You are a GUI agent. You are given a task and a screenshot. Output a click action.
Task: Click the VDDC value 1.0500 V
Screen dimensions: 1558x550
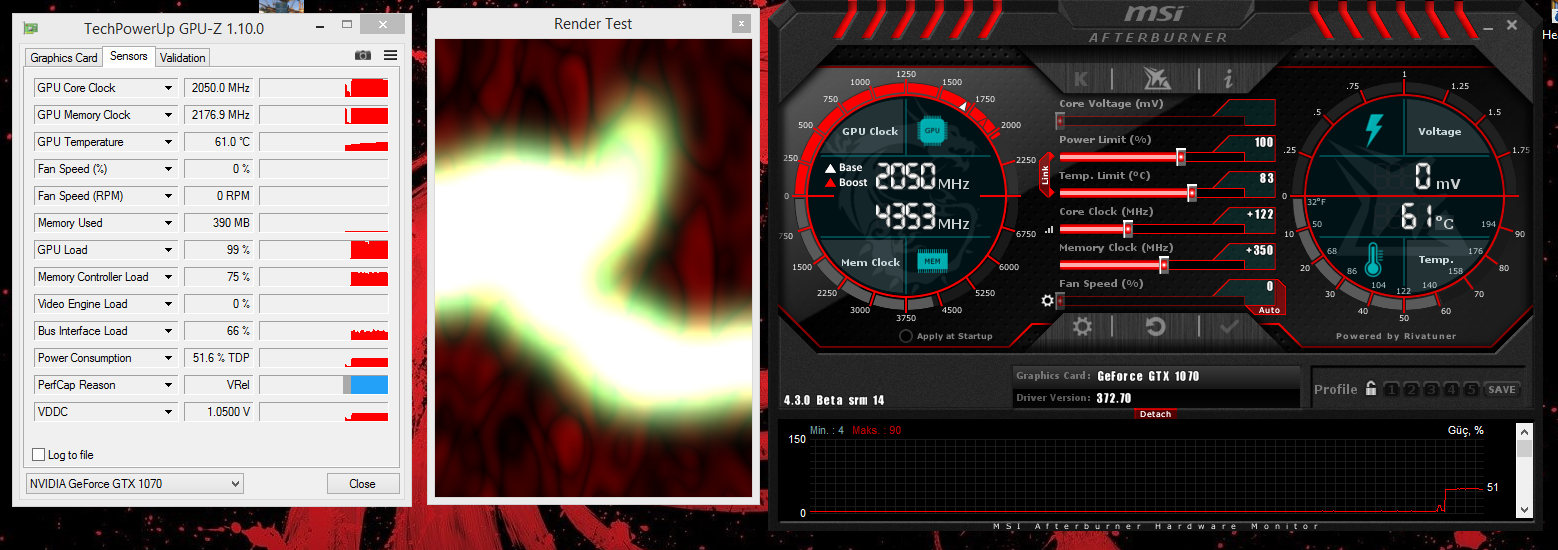tap(218, 412)
